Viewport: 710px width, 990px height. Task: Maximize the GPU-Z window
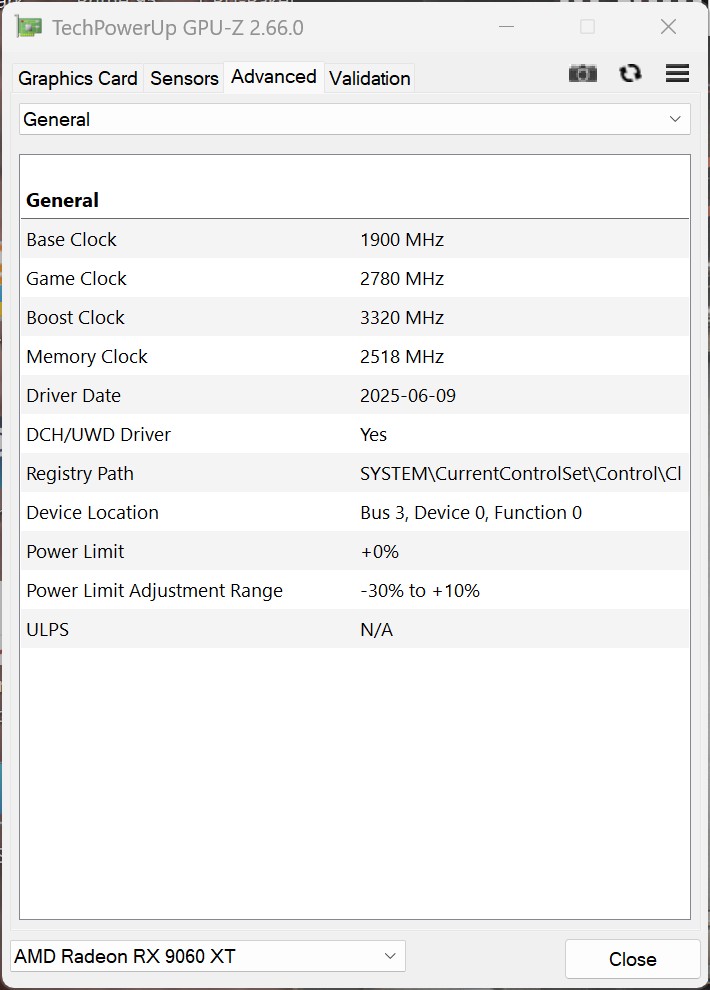pos(587,27)
